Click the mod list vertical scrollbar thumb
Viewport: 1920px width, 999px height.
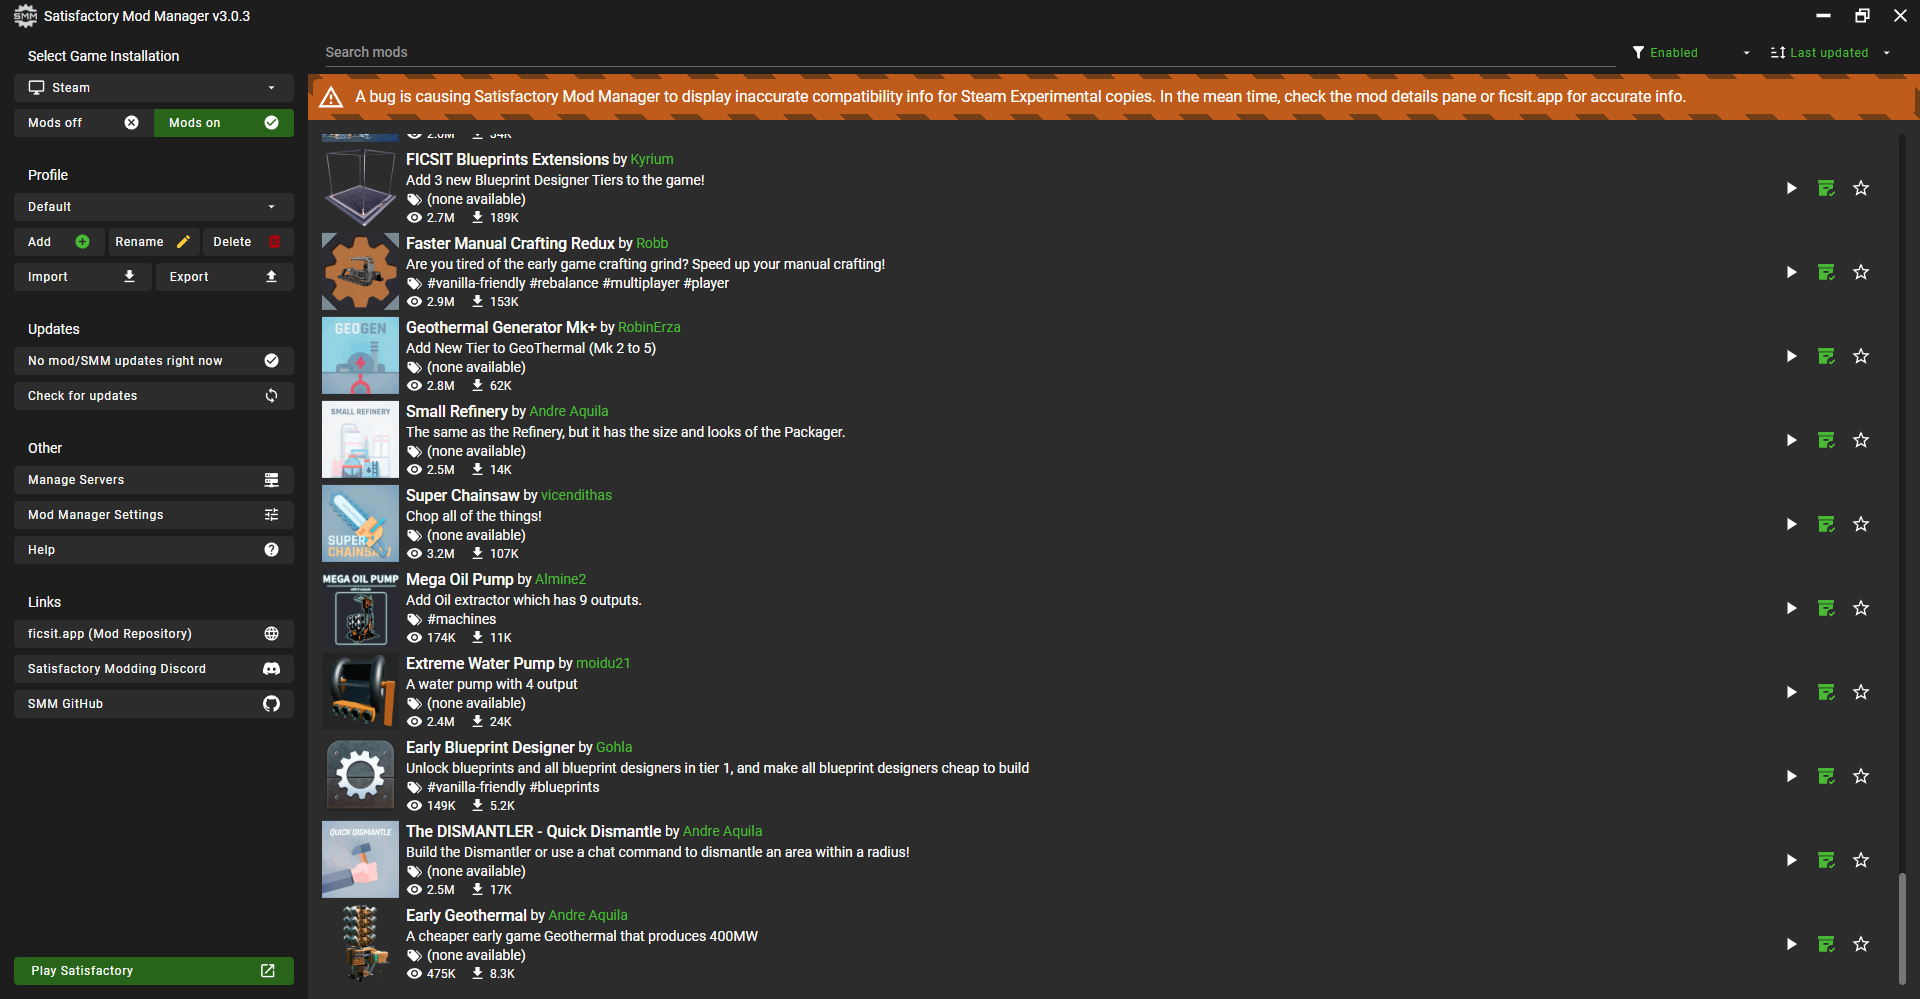[x=1902, y=930]
